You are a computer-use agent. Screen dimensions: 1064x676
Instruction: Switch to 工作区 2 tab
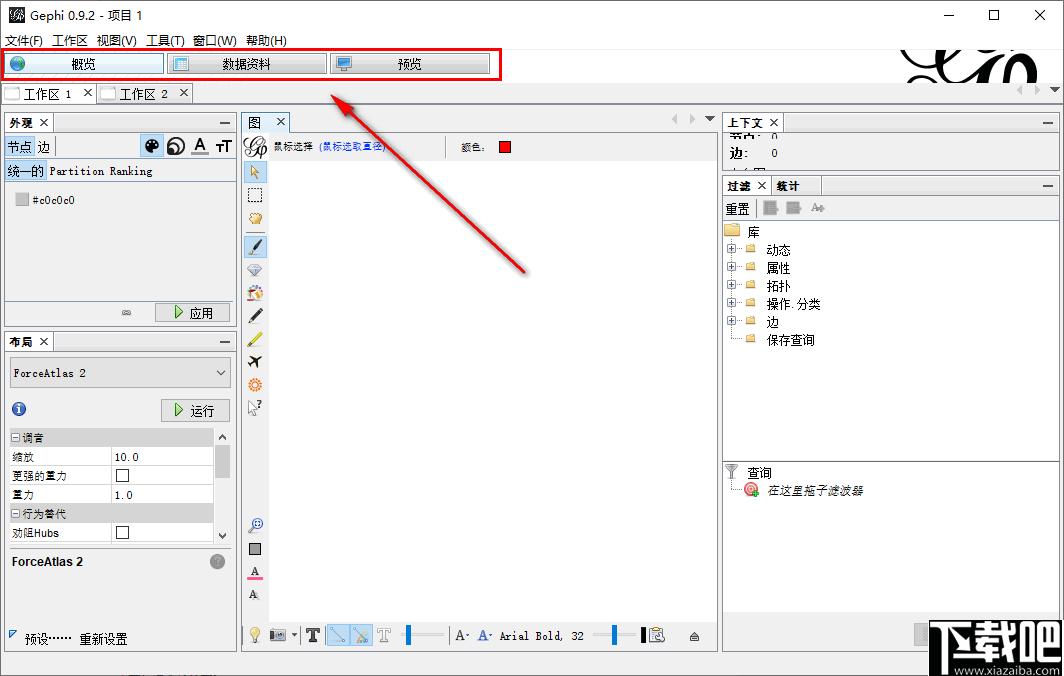(x=143, y=94)
